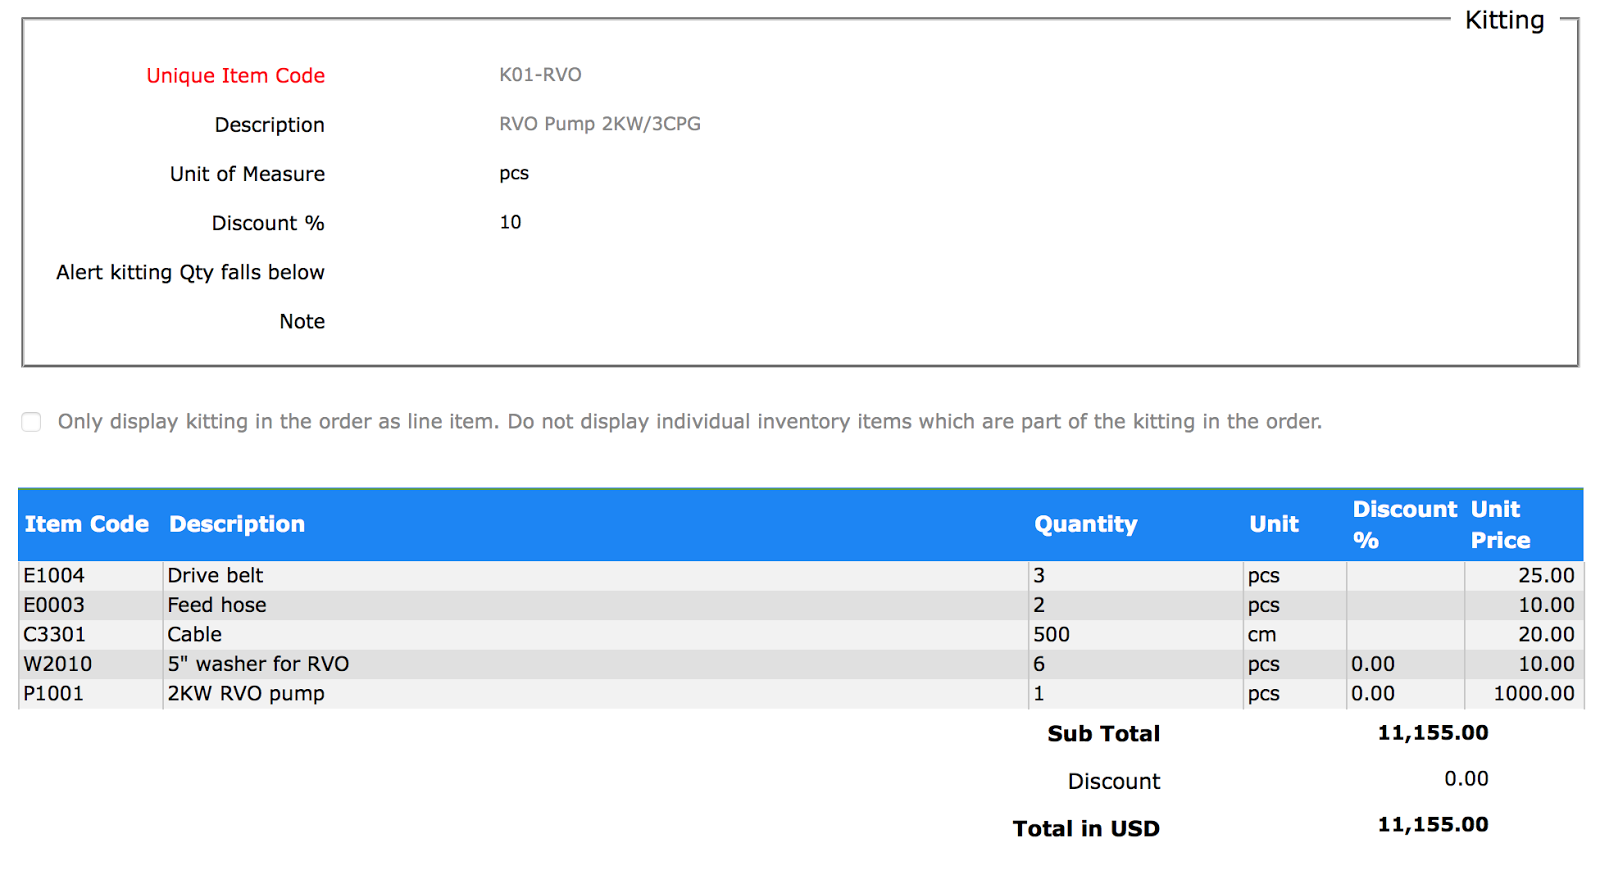Click the Unique Item Code field

coord(540,75)
